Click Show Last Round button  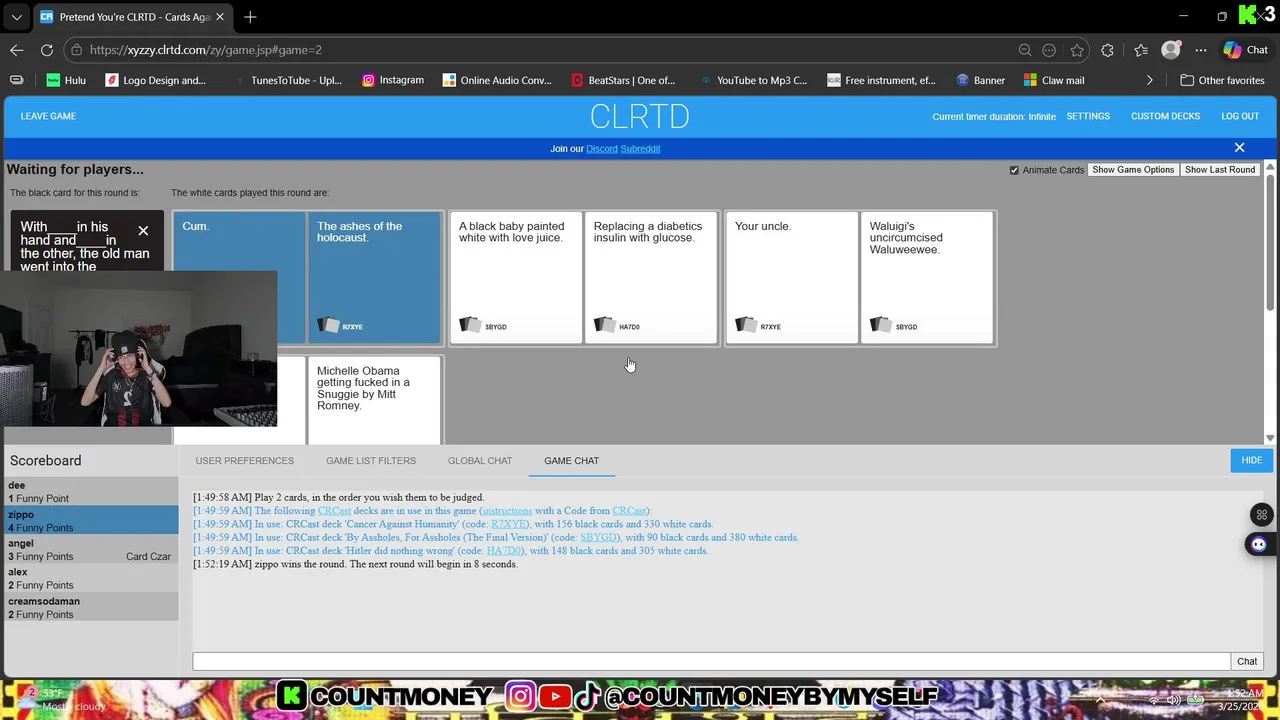1220,170
